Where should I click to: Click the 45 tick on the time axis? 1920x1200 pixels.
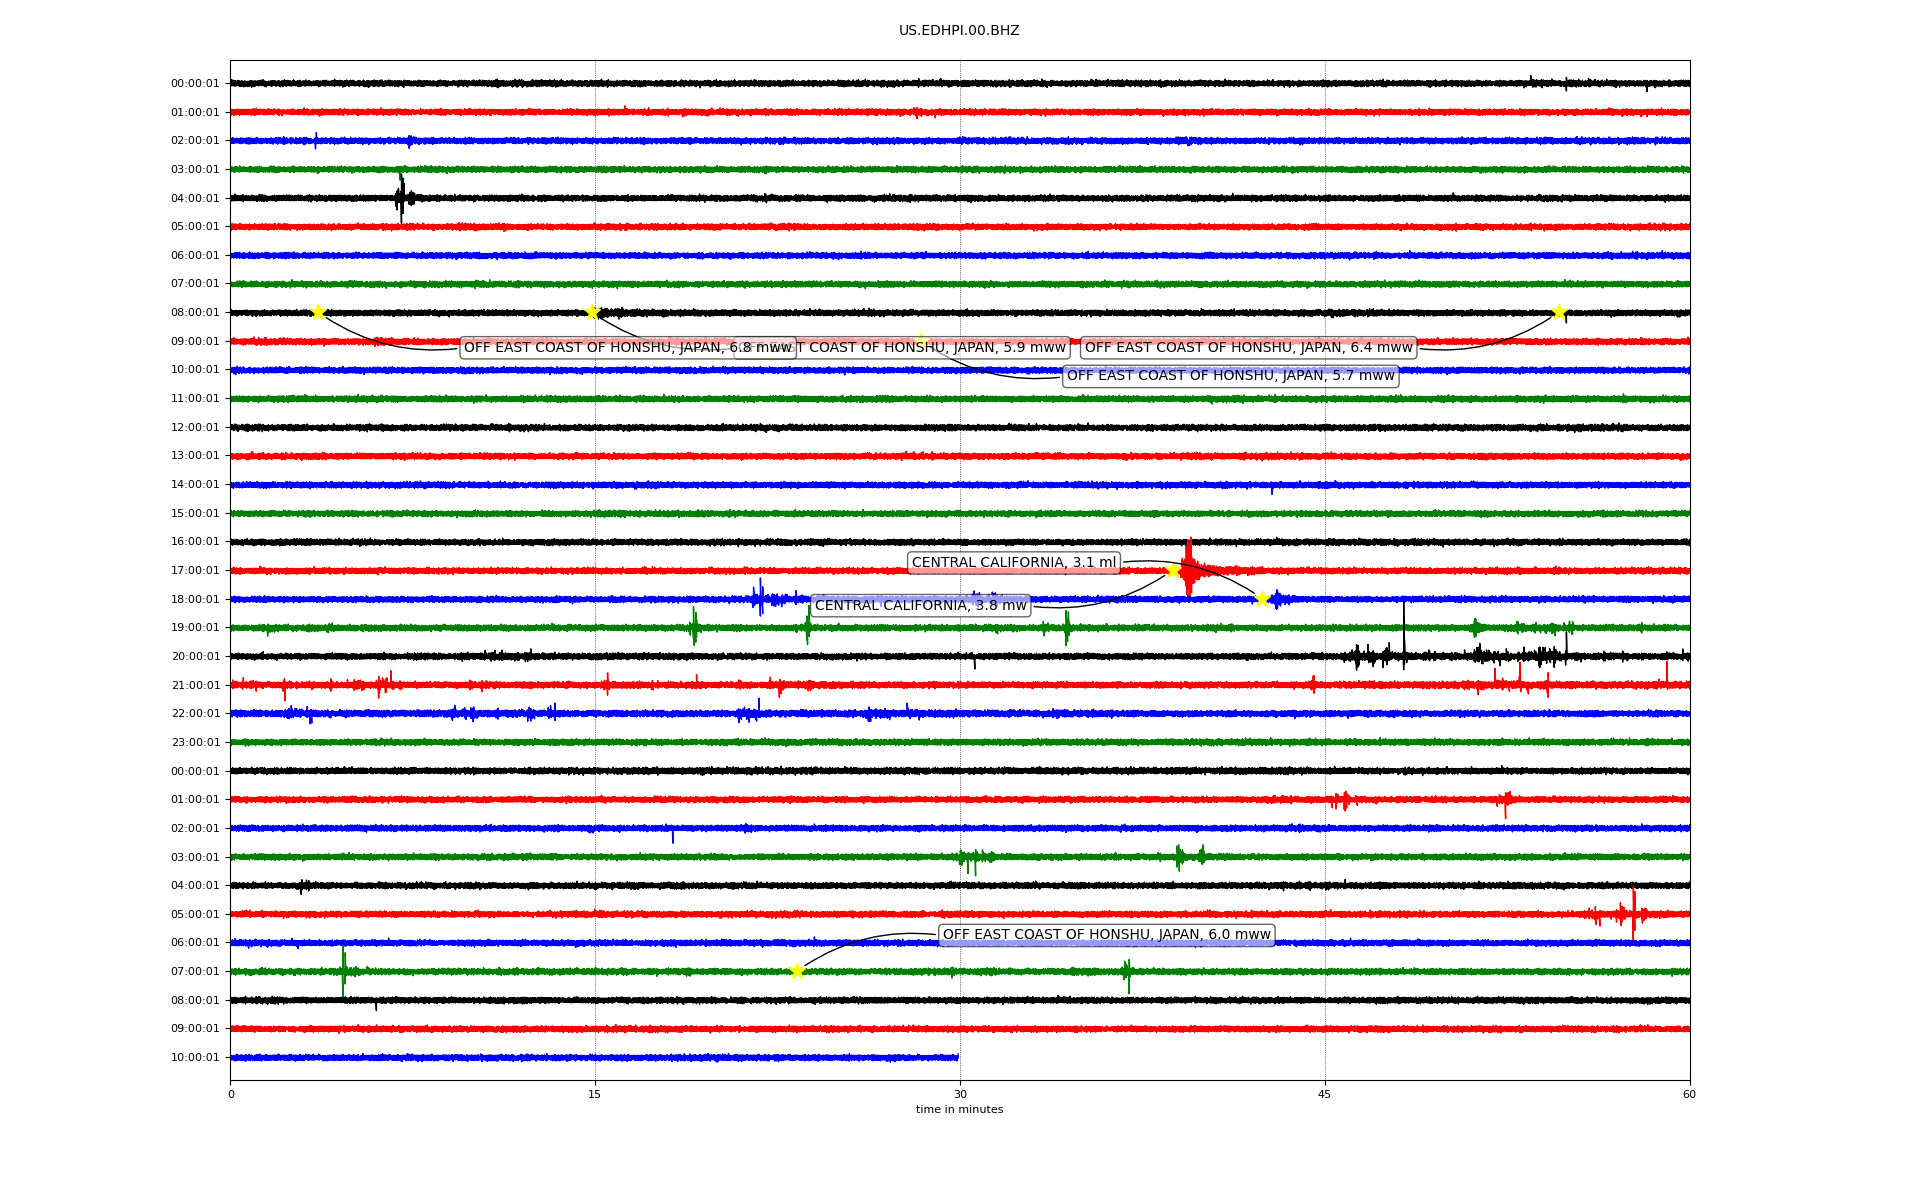click(x=1324, y=1094)
